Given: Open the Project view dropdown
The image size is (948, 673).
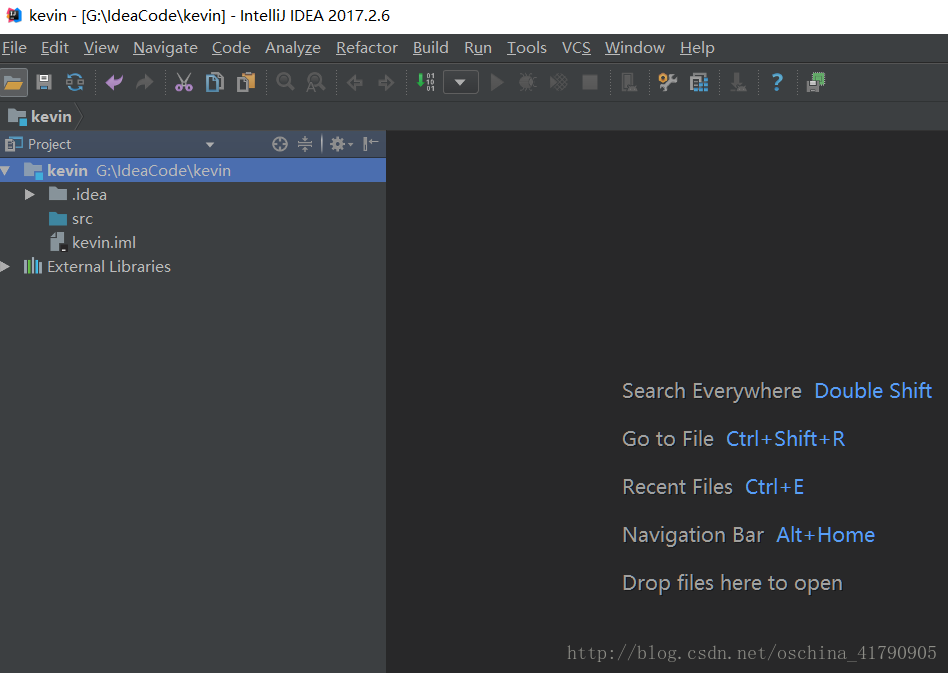Looking at the screenshot, I should pos(210,143).
